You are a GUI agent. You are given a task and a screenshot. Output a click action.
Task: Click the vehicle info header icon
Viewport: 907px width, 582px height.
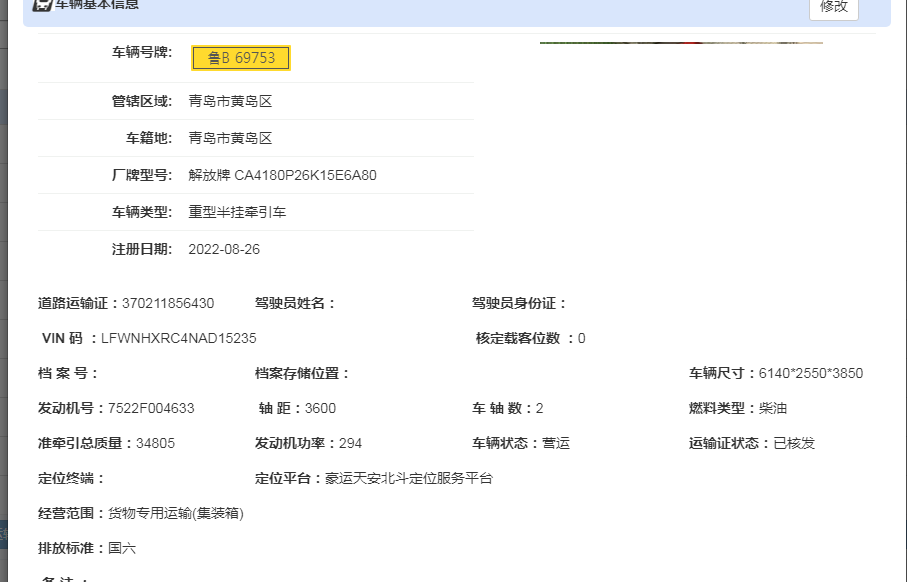pyautogui.click(x=42, y=4)
